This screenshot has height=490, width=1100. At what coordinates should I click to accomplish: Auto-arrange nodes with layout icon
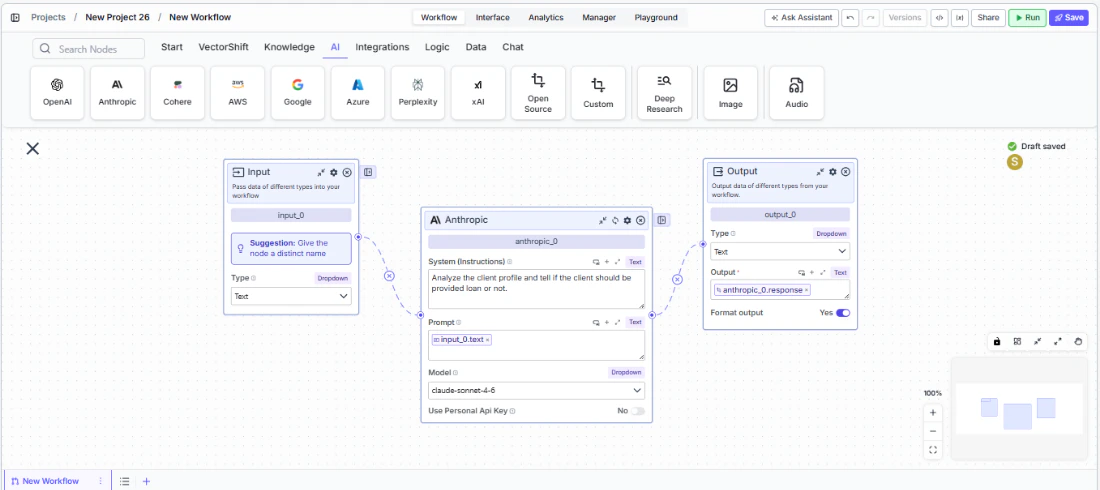[x=1017, y=341]
